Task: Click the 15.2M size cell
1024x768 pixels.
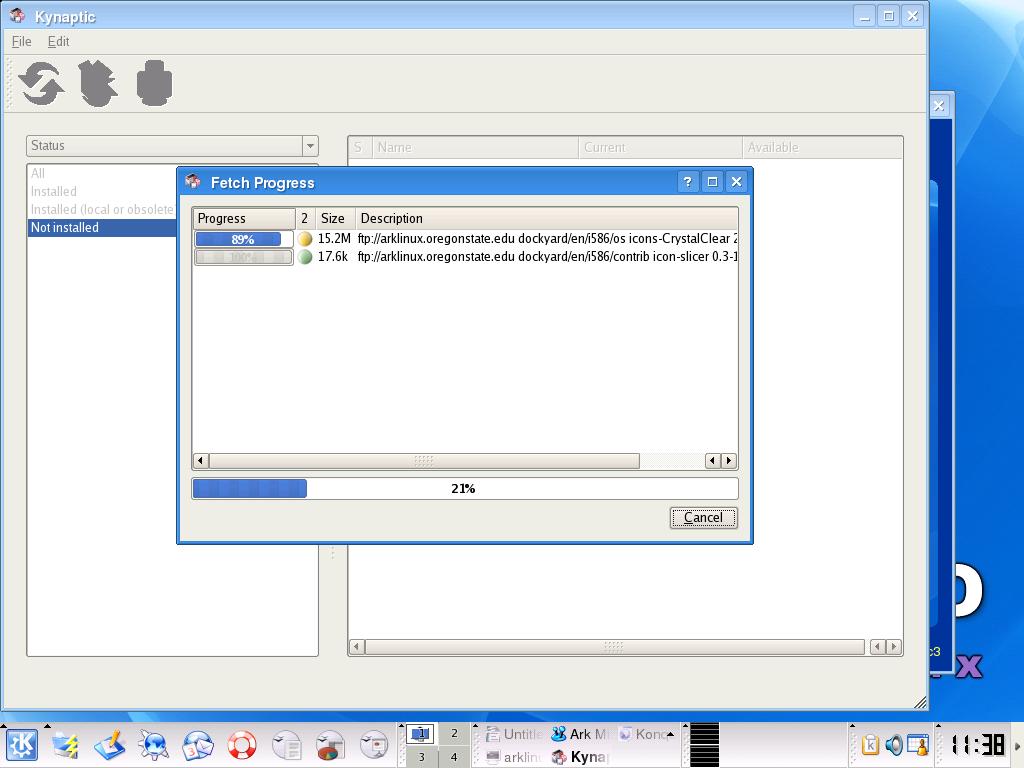Action: [x=334, y=238]
